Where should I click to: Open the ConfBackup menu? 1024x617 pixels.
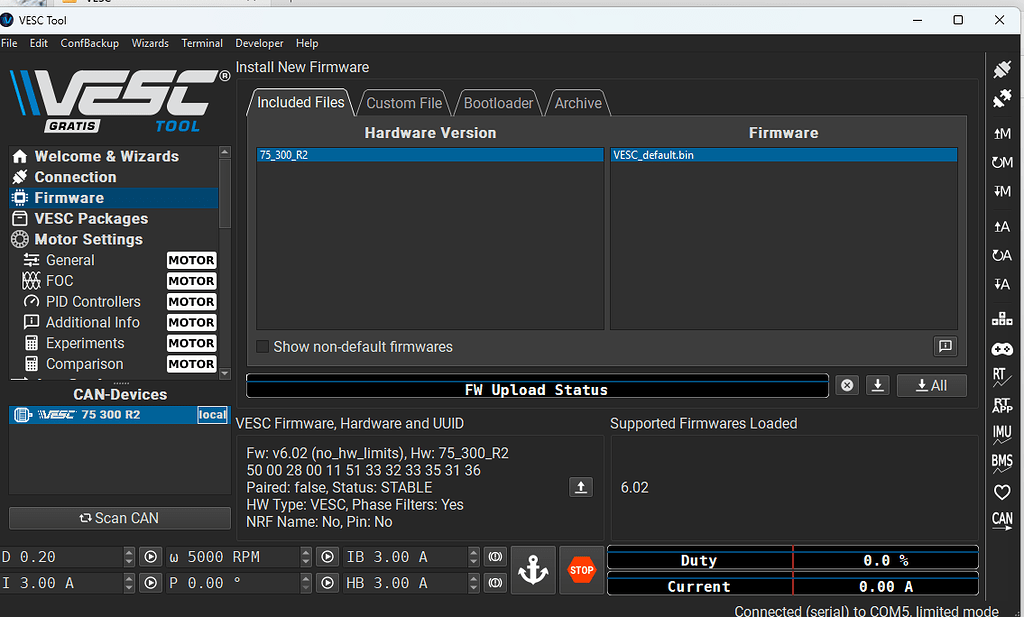89,43
